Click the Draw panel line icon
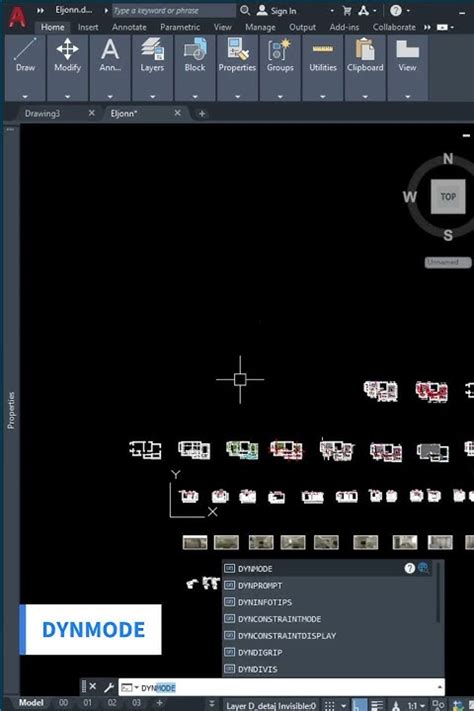This screenshot has width=474, height=711. pyautogui.click(x=25, y=49)
